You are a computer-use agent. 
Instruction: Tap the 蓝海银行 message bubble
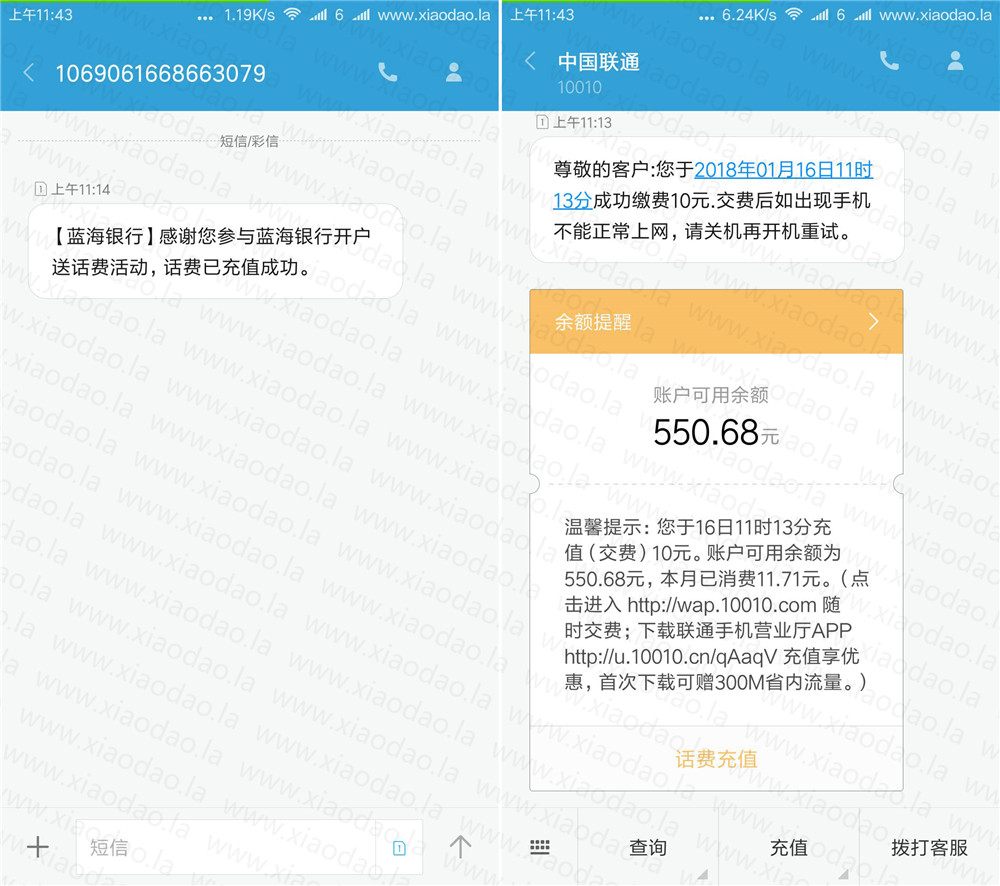(216, 251)
